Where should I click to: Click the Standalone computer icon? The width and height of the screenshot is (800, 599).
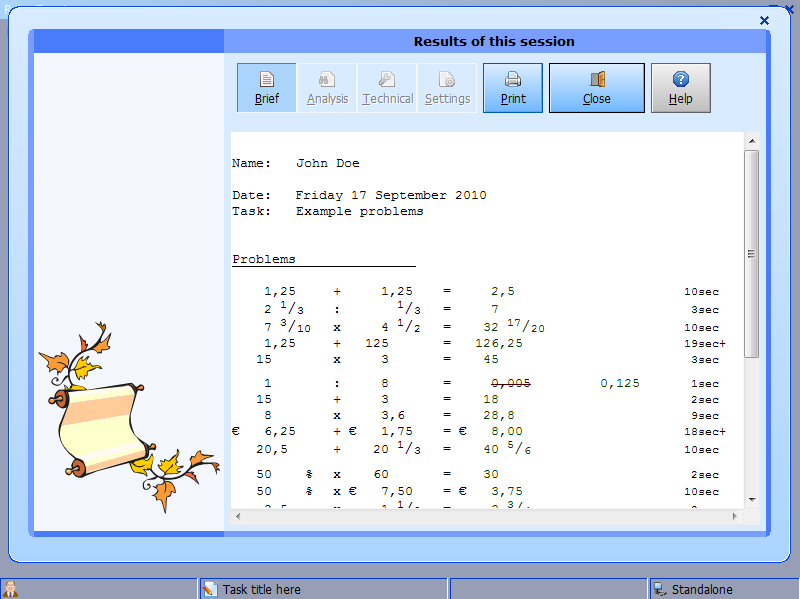point(660,589)
